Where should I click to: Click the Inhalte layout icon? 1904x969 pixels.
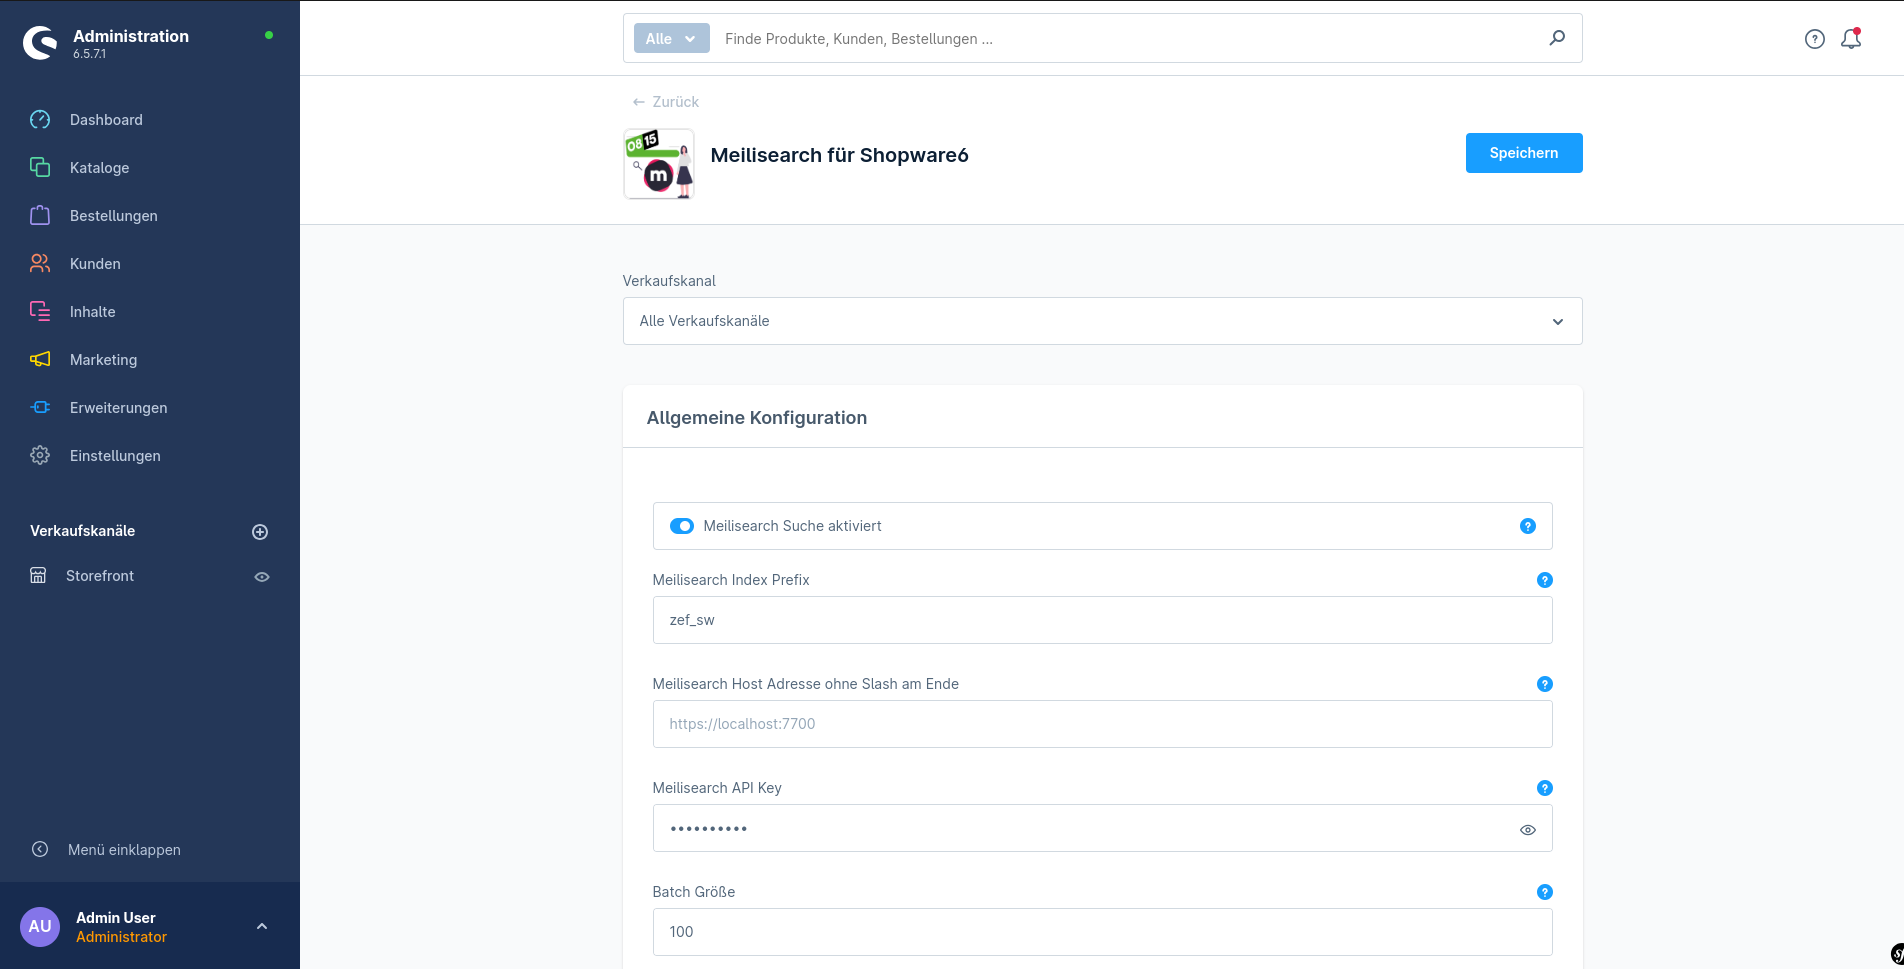pos(40,312)
